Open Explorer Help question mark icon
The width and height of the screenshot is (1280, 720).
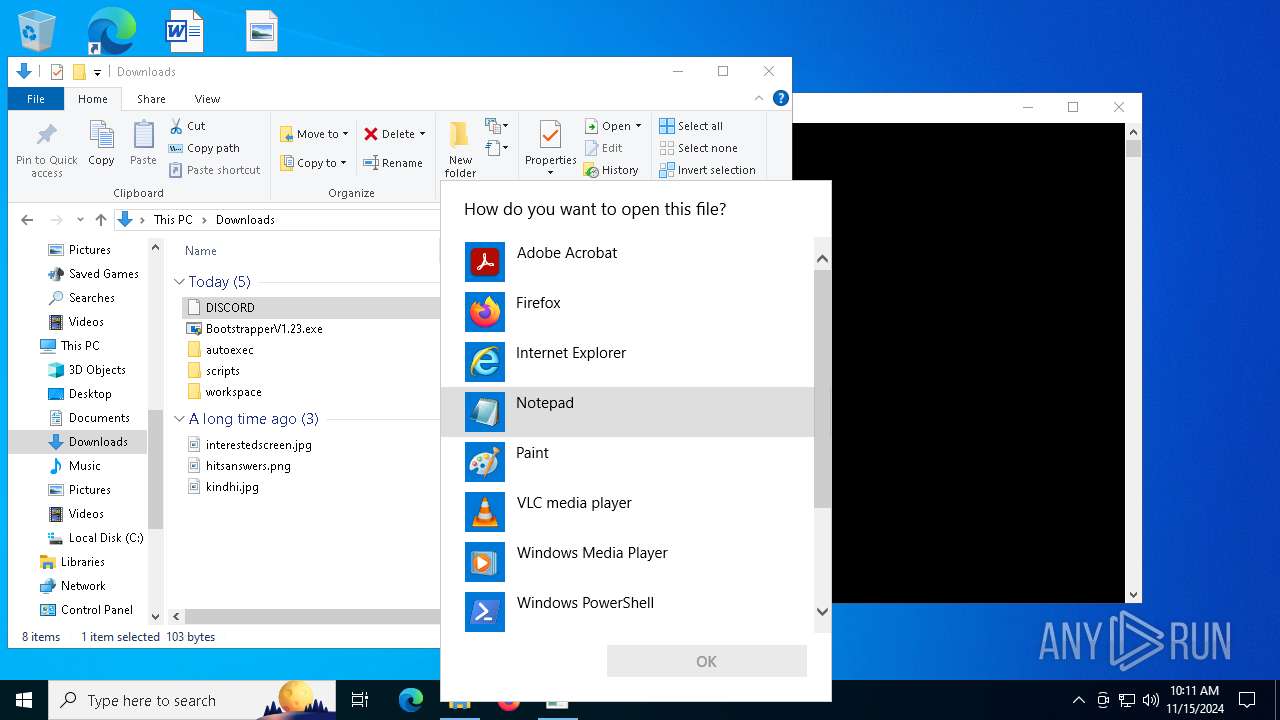pyautogui.click(x=781, y=98)
